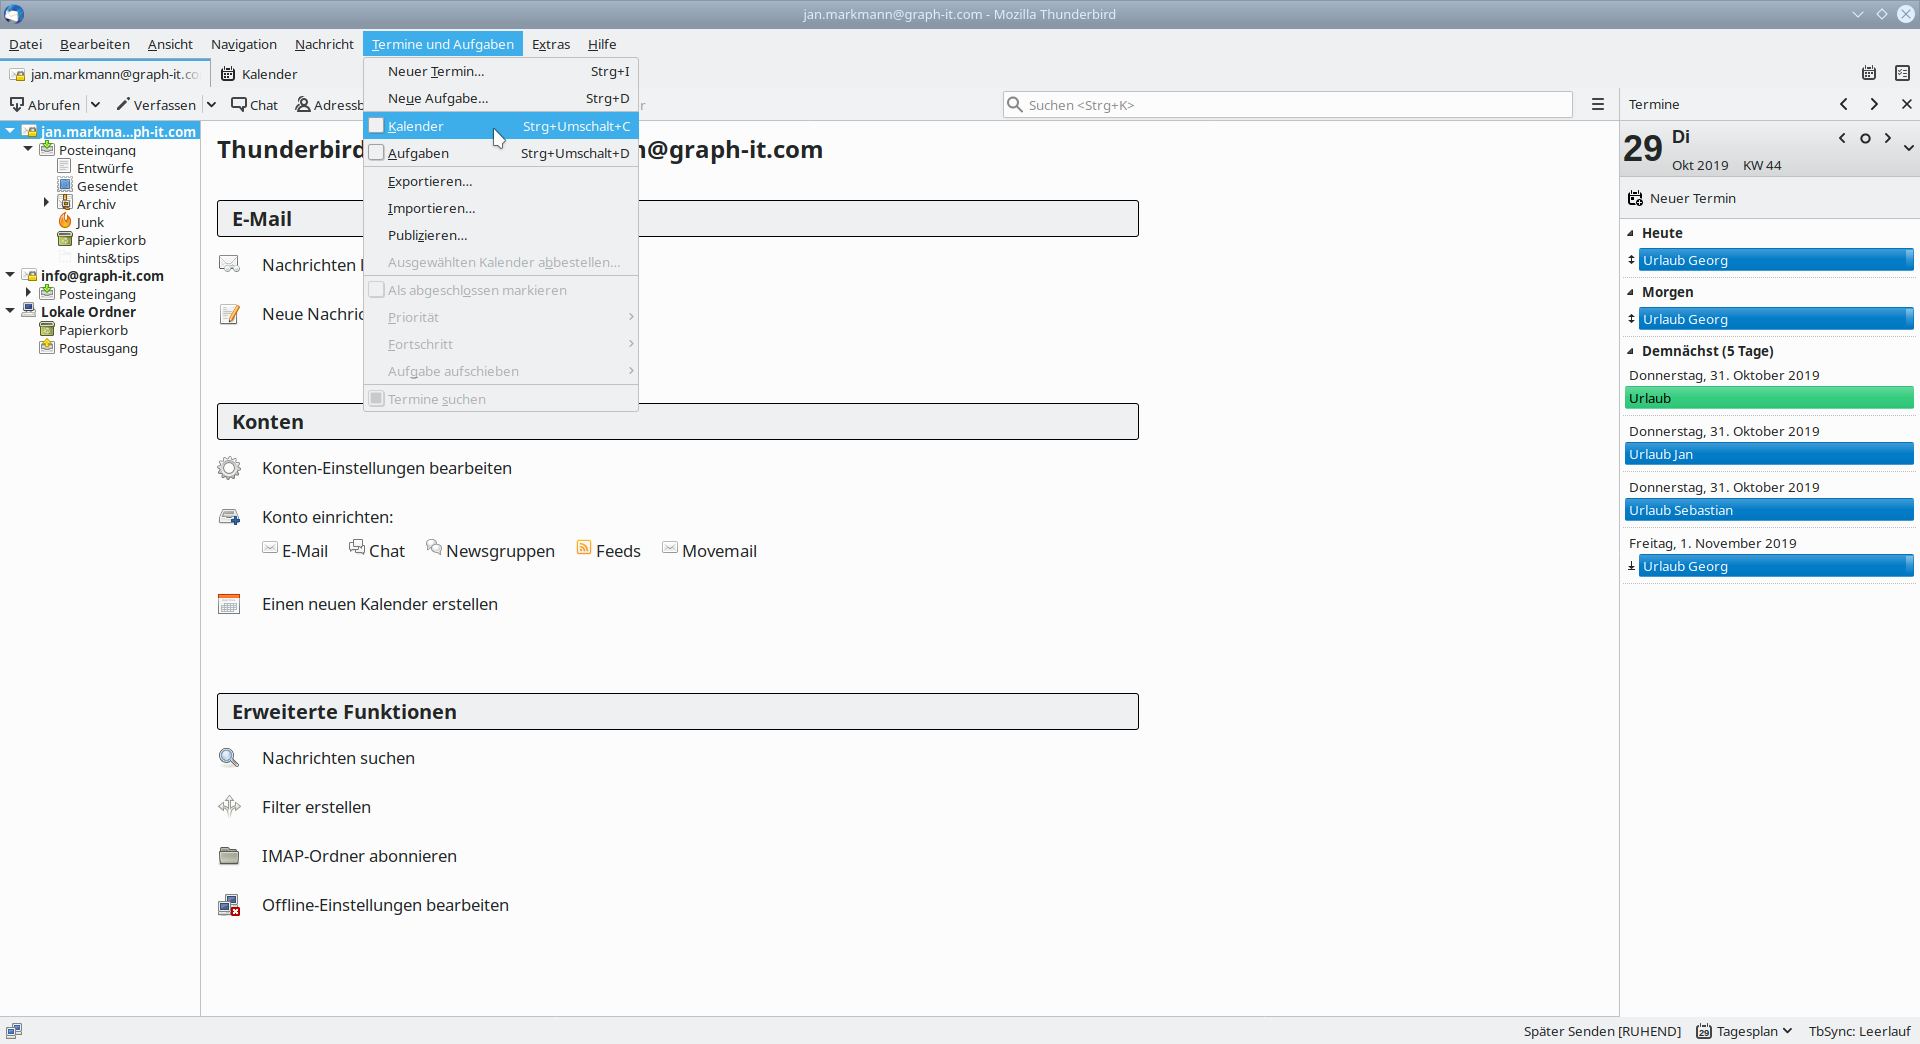Open the Extras menu
The image size is (1920, 1044).
550,44
